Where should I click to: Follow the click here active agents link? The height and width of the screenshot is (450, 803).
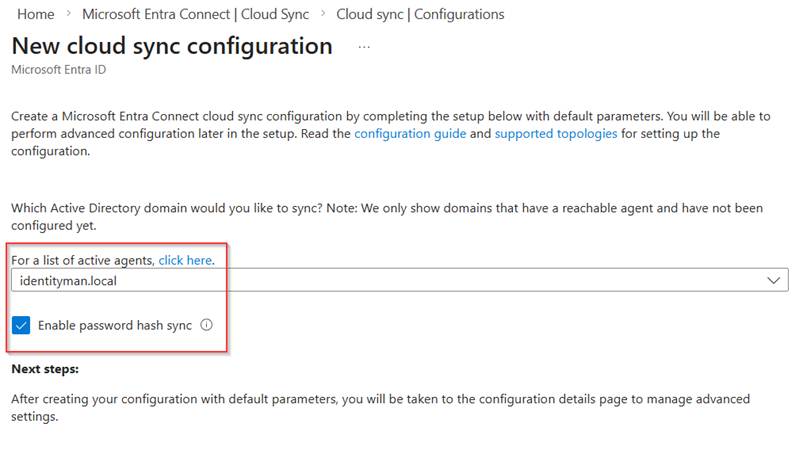[x=185, y=260]
